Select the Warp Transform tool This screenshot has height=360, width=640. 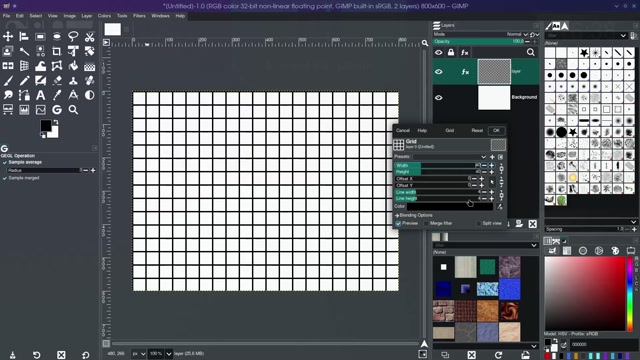[40, 66]
